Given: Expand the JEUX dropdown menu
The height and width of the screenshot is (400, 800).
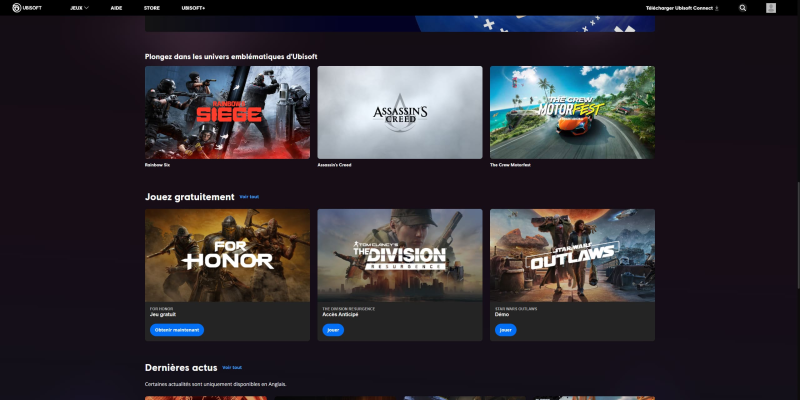Looking at the screenshot, I should coord(80,8).
